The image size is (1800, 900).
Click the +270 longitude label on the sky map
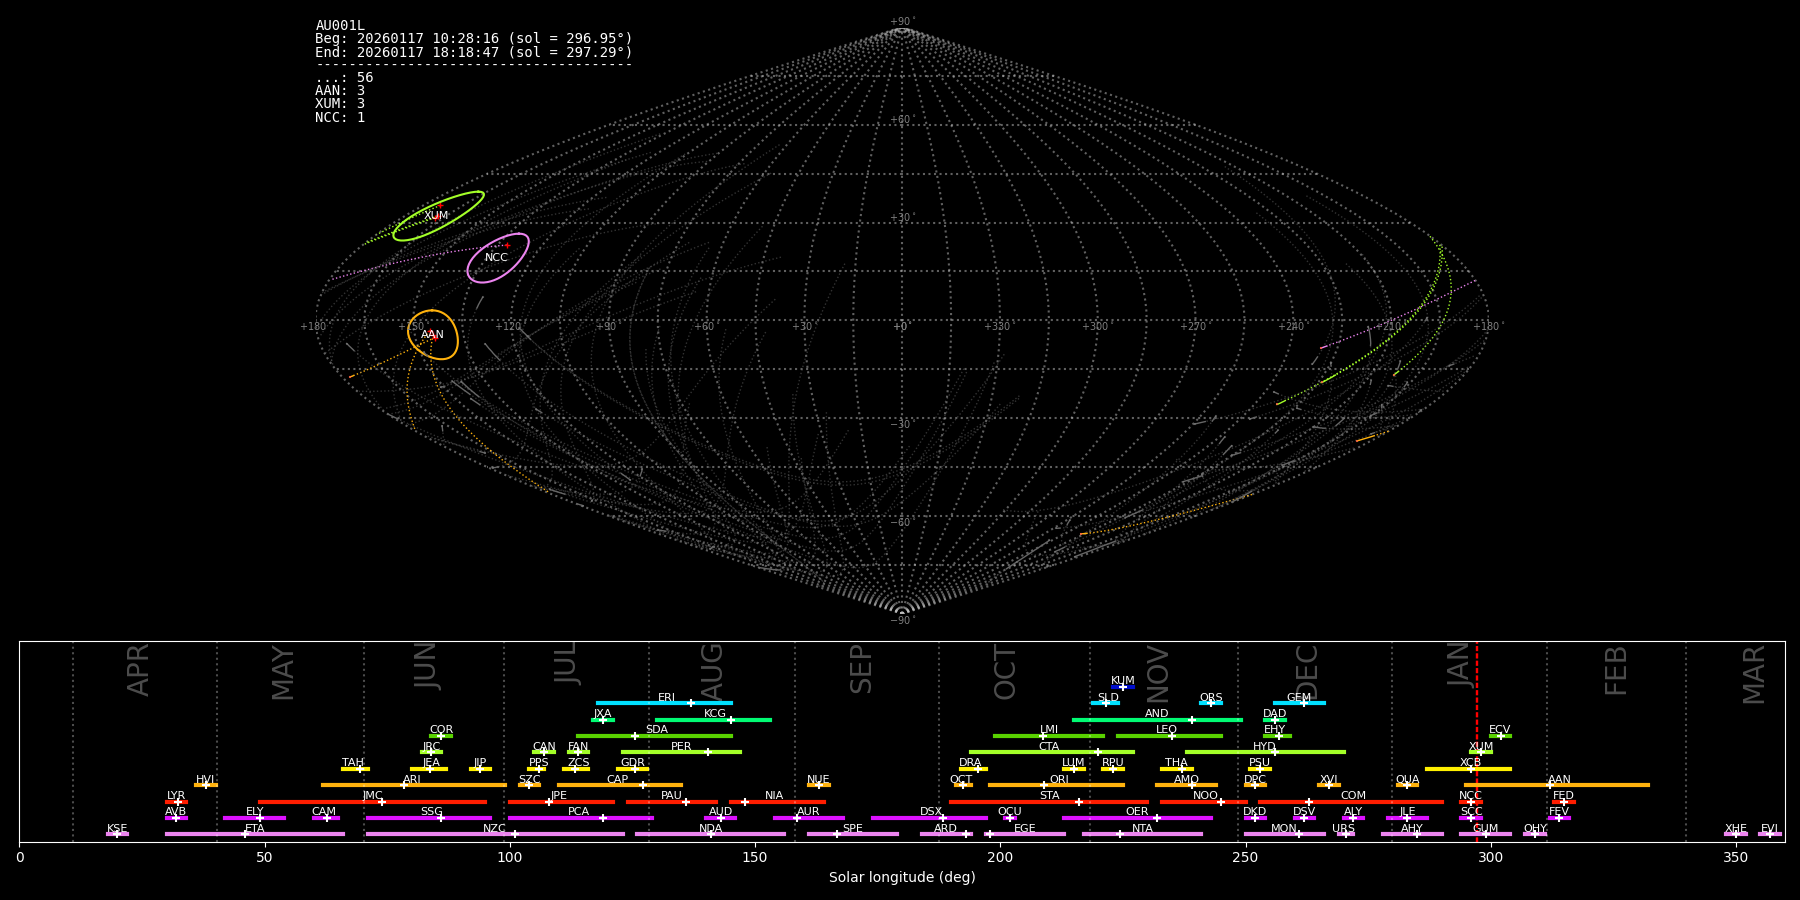pos(1194,326)
